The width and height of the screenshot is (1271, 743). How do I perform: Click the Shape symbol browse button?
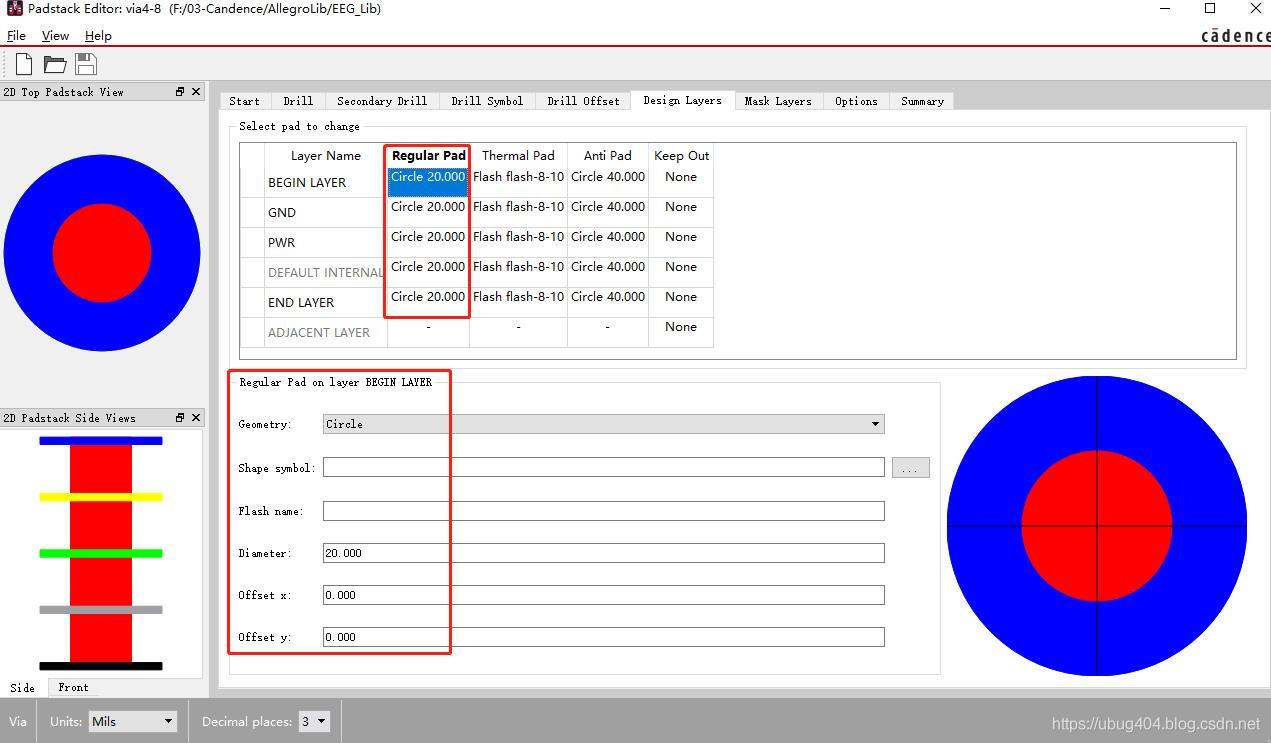pyautogui.click(x=910, y=468)
